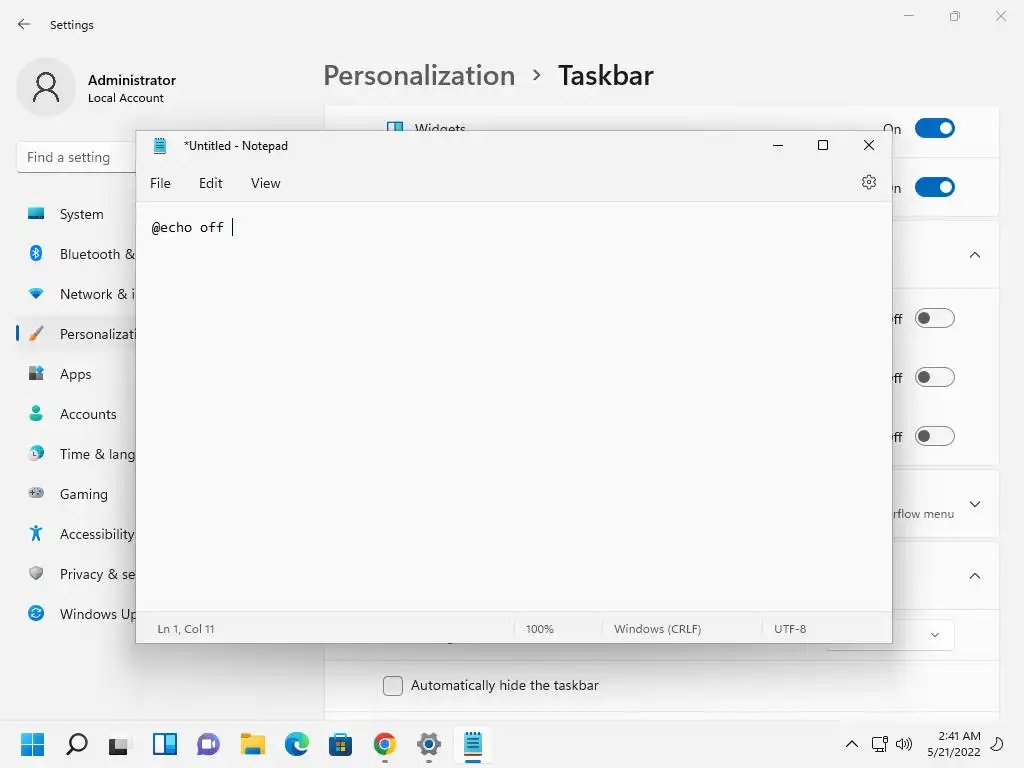Click the 100% zoom status entry
The image size is (1024, 768).
pyautogui.click(x=539, y=629)
